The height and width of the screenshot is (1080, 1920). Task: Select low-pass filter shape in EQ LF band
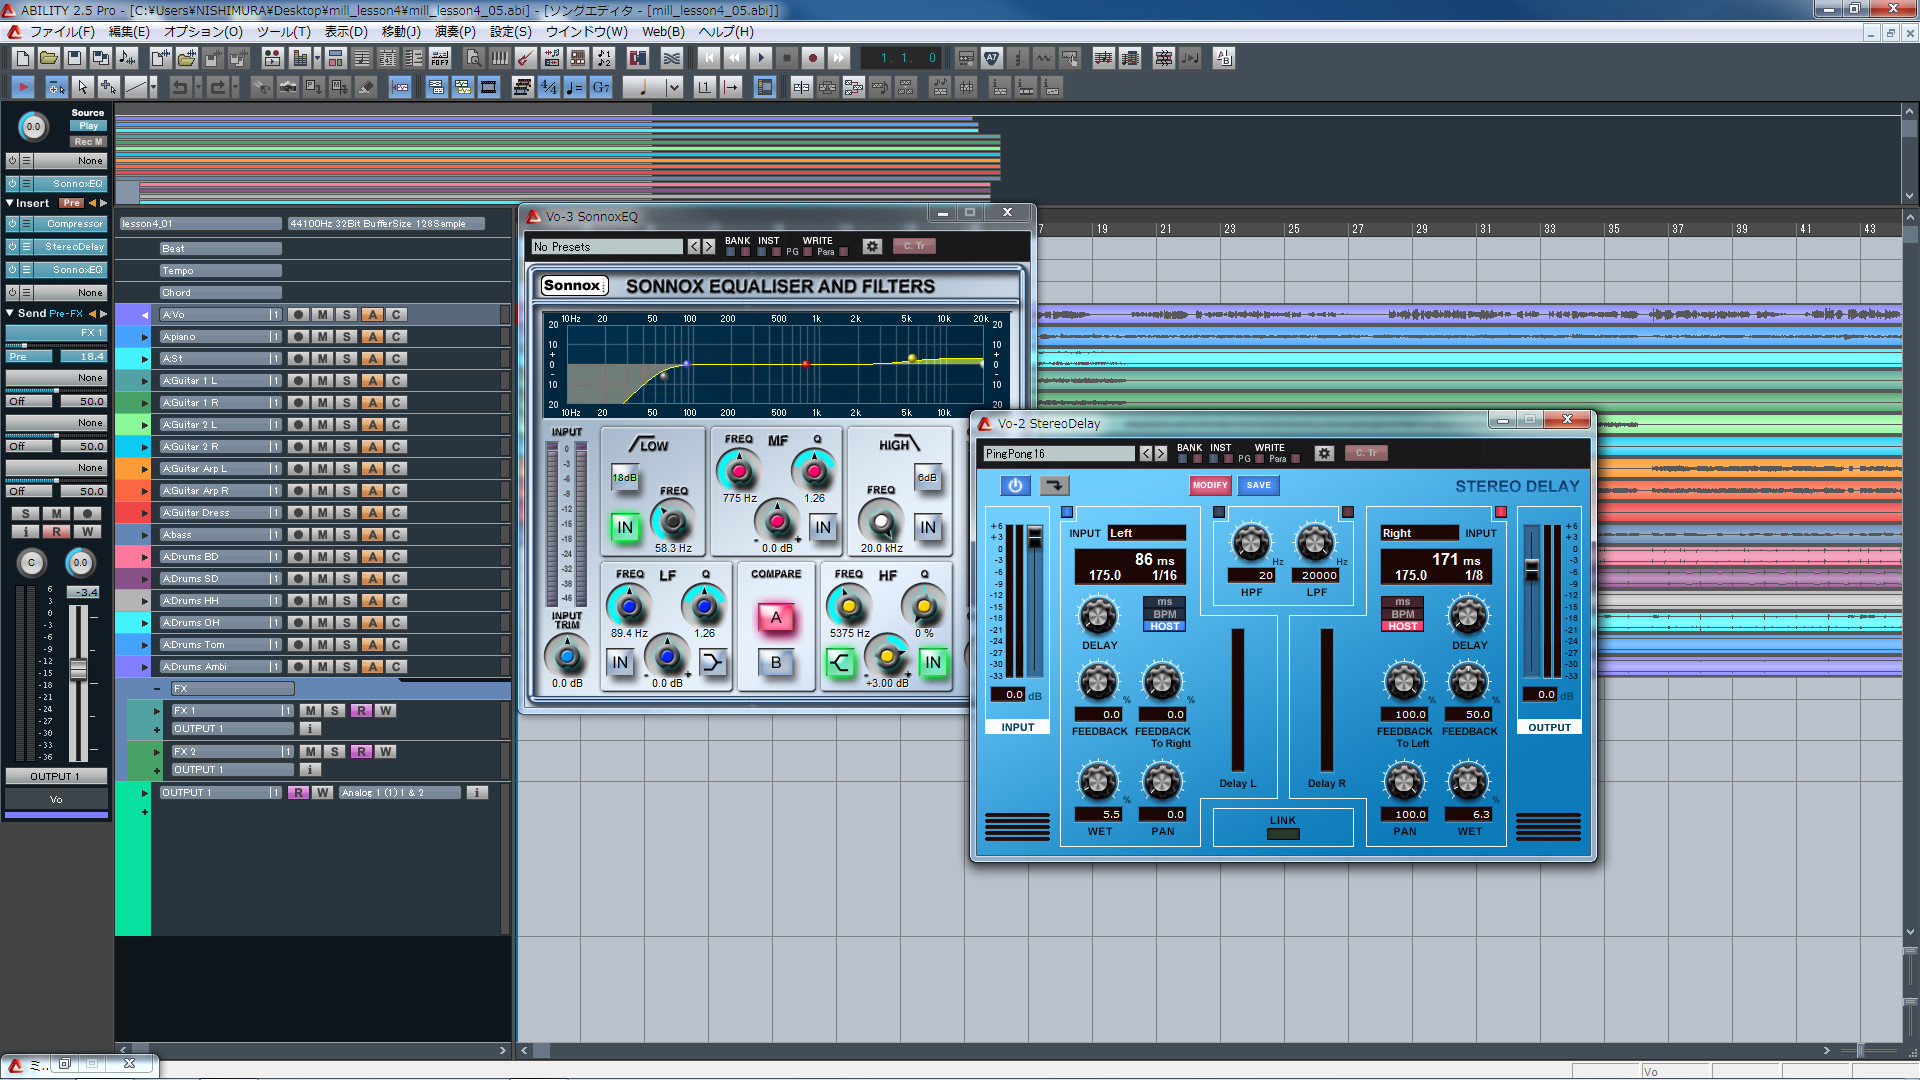(712, 662)
